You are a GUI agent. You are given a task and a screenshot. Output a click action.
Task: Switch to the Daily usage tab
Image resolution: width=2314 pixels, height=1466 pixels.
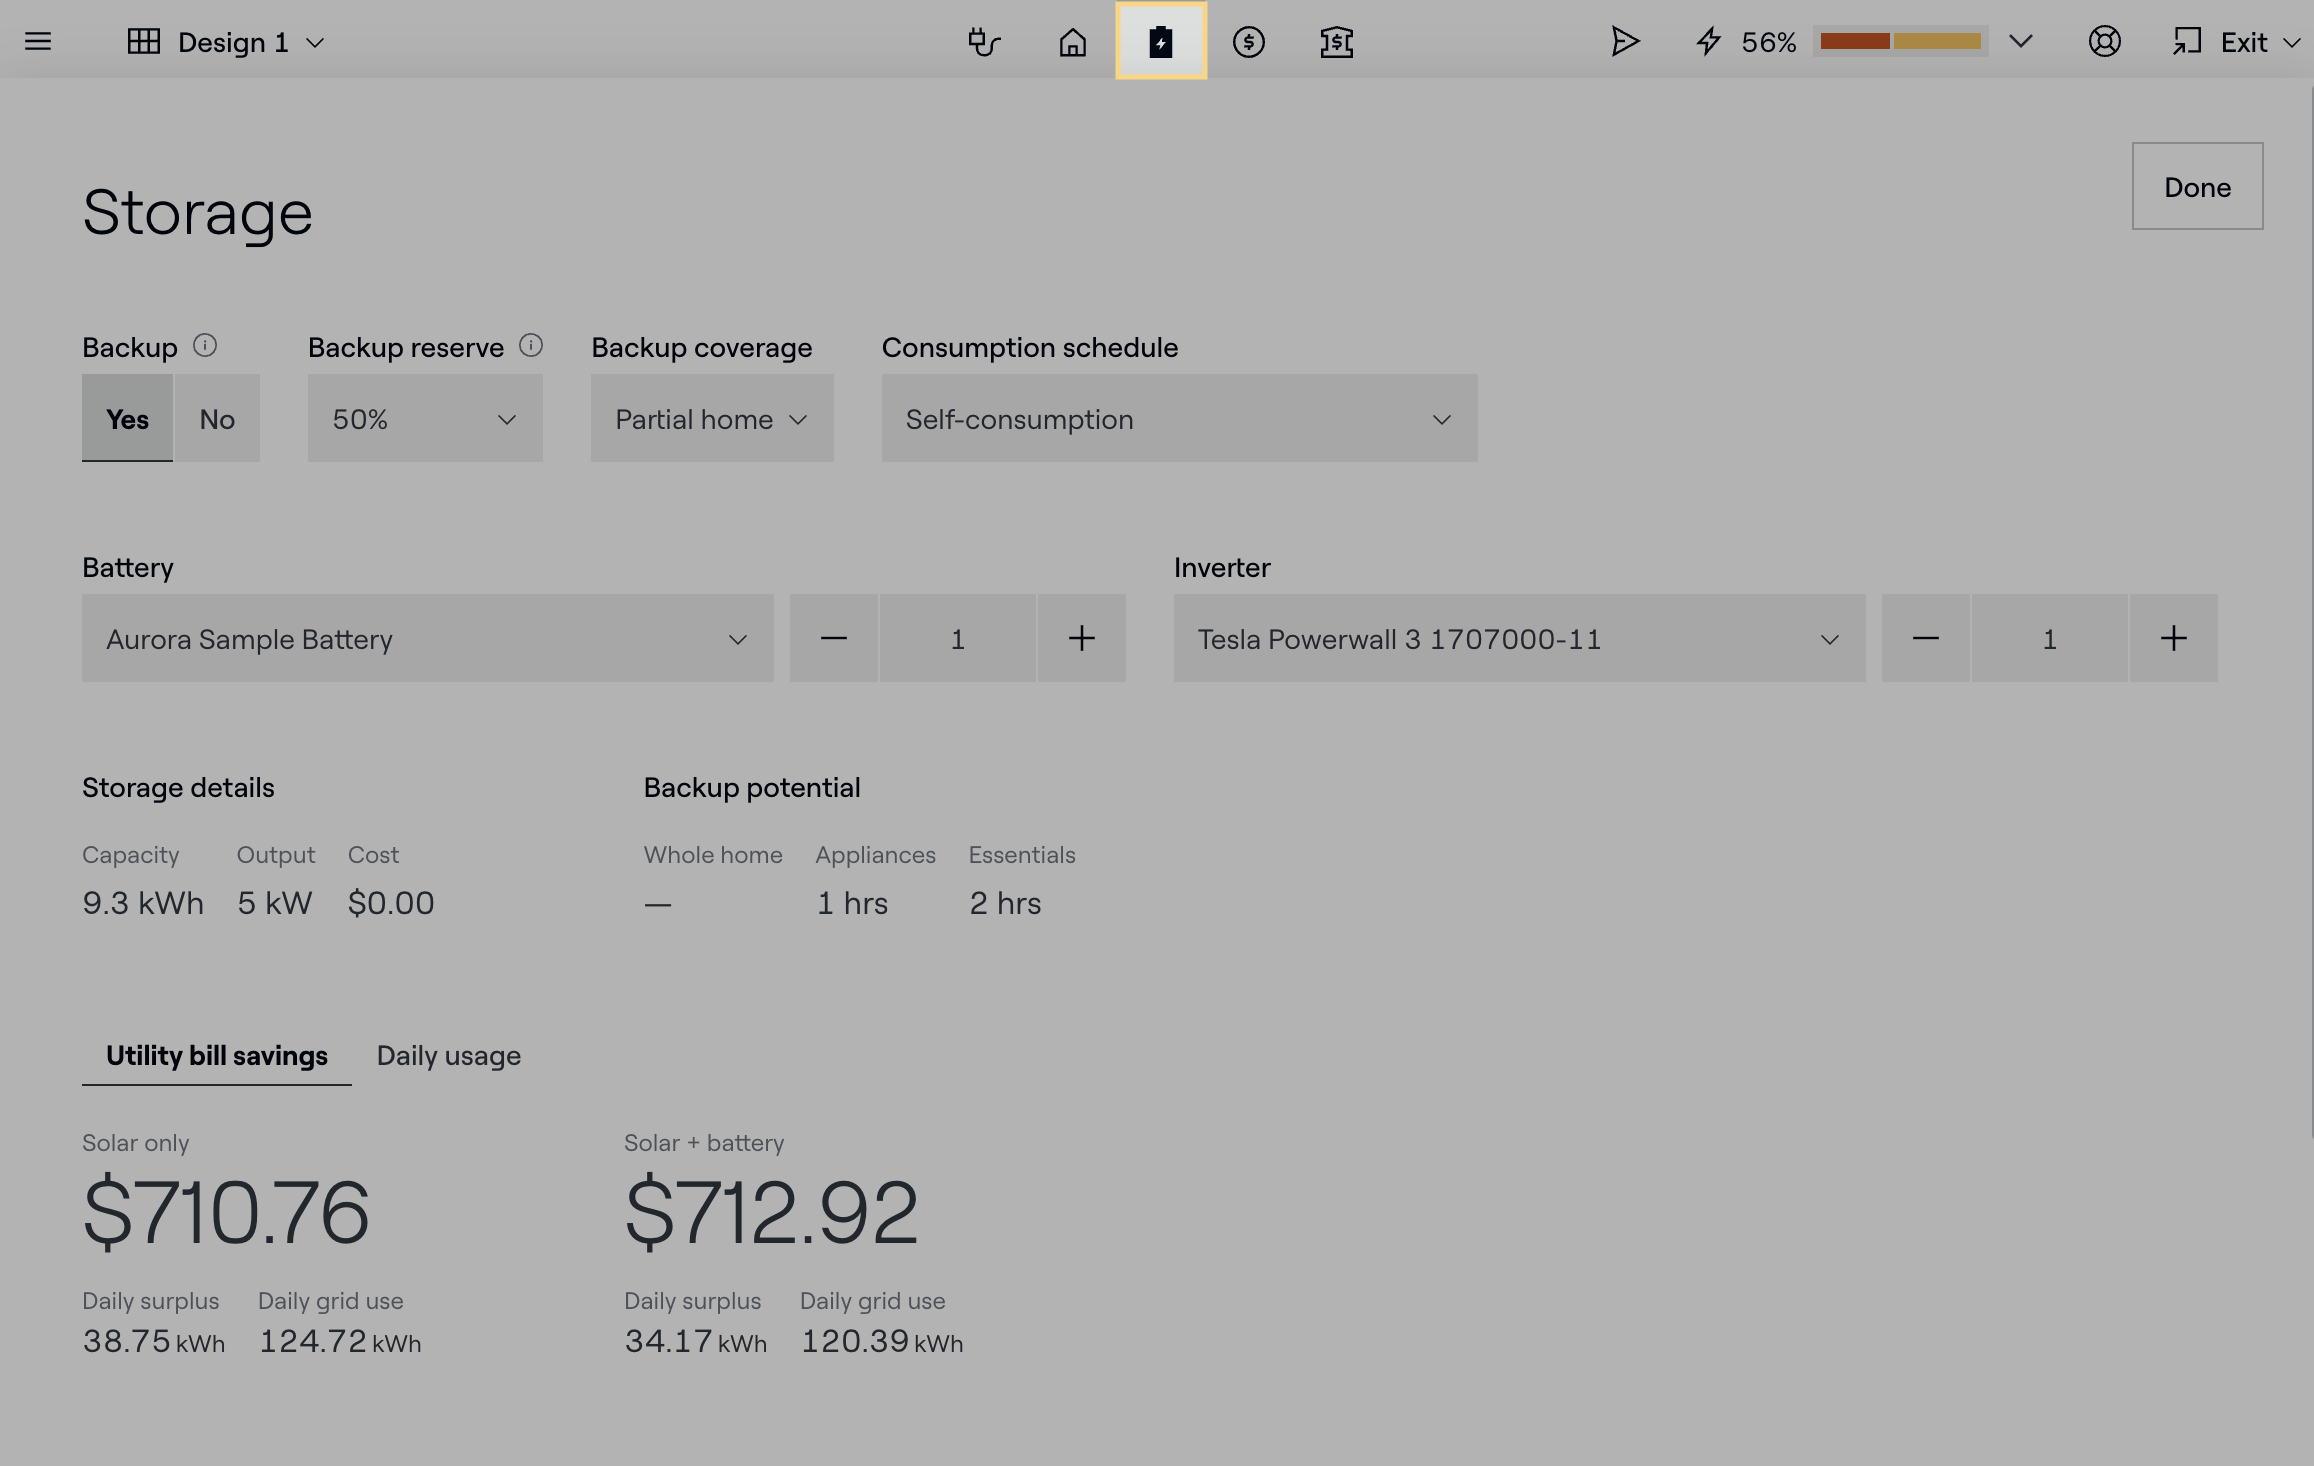tap(448, 1056)
